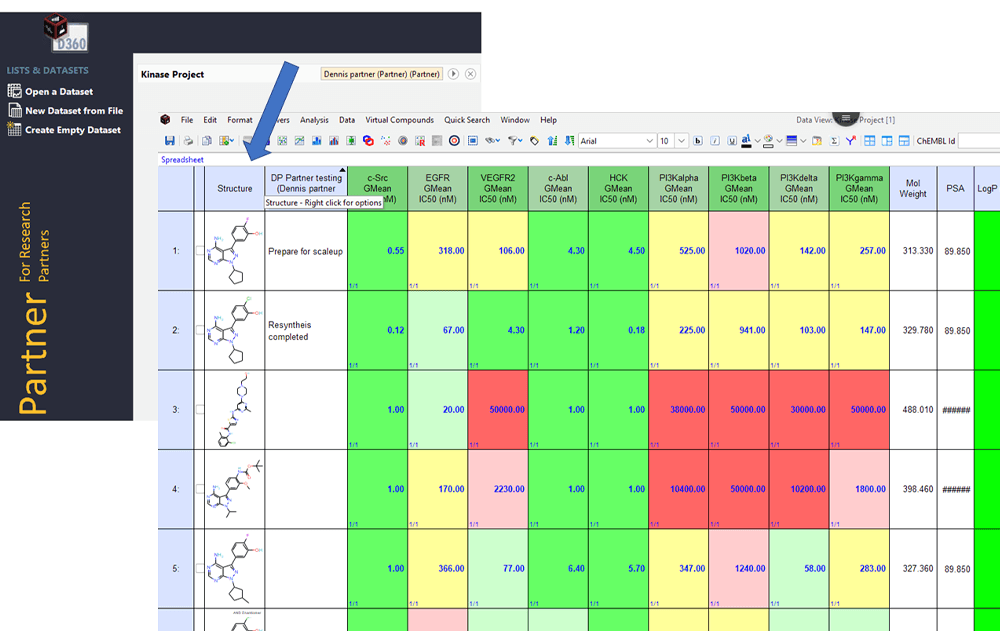Click the Copy icon in toolbar
This screenshot has height=641, width=1000.
point(207,141)
